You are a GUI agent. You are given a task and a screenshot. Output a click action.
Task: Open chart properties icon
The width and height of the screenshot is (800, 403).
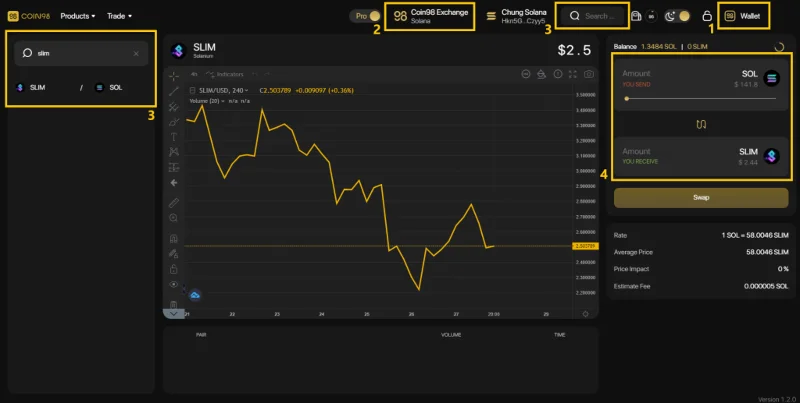point(541,74)
